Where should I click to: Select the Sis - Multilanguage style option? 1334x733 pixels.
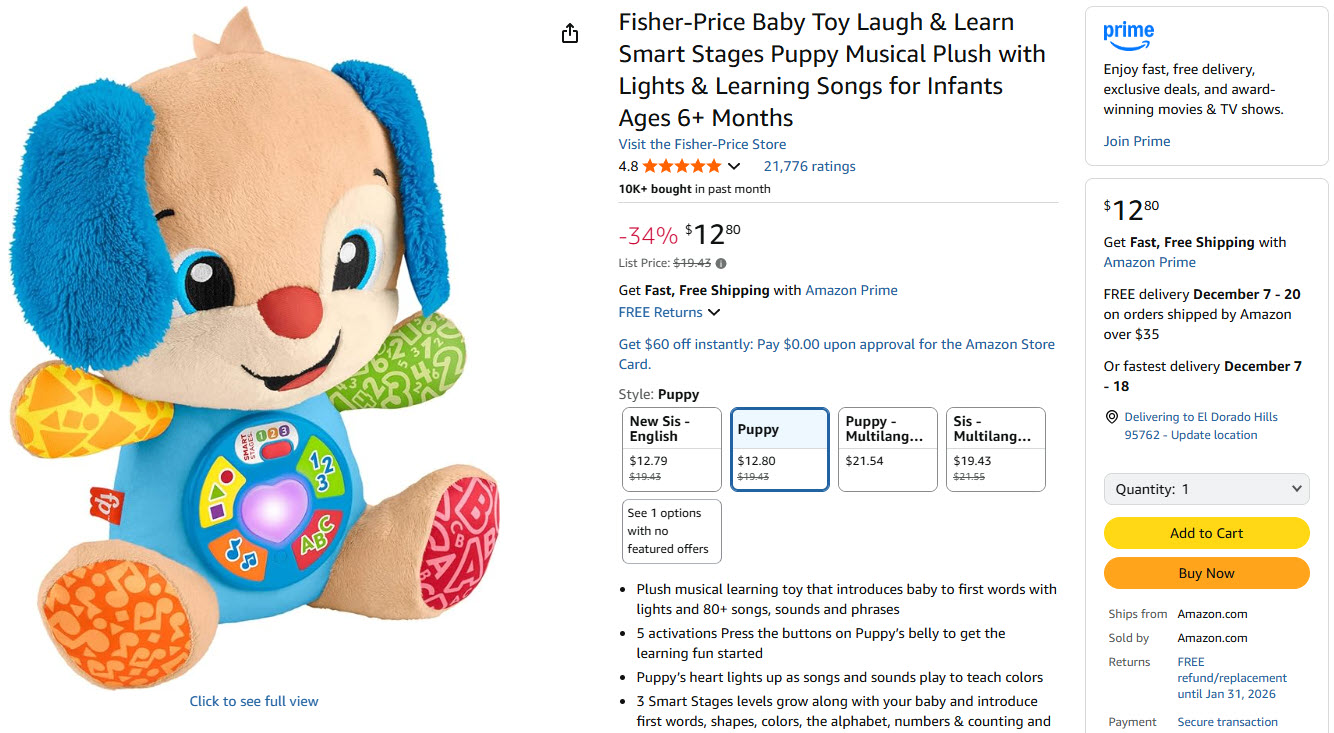(x=995, y=449)
